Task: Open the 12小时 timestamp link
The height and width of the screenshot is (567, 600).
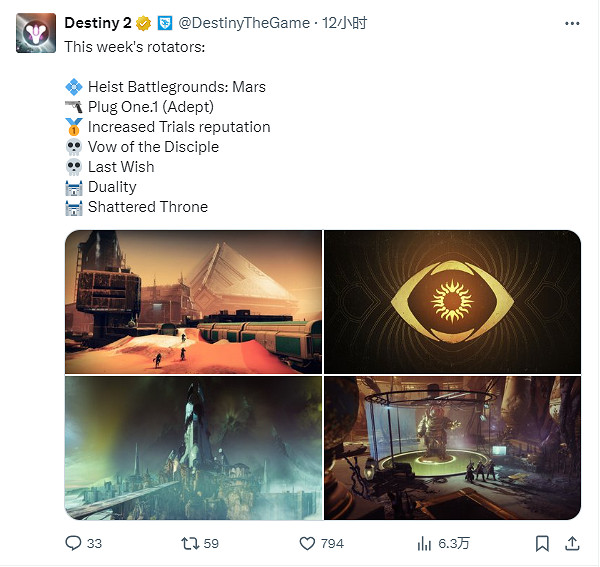Action: pos(344,23)
